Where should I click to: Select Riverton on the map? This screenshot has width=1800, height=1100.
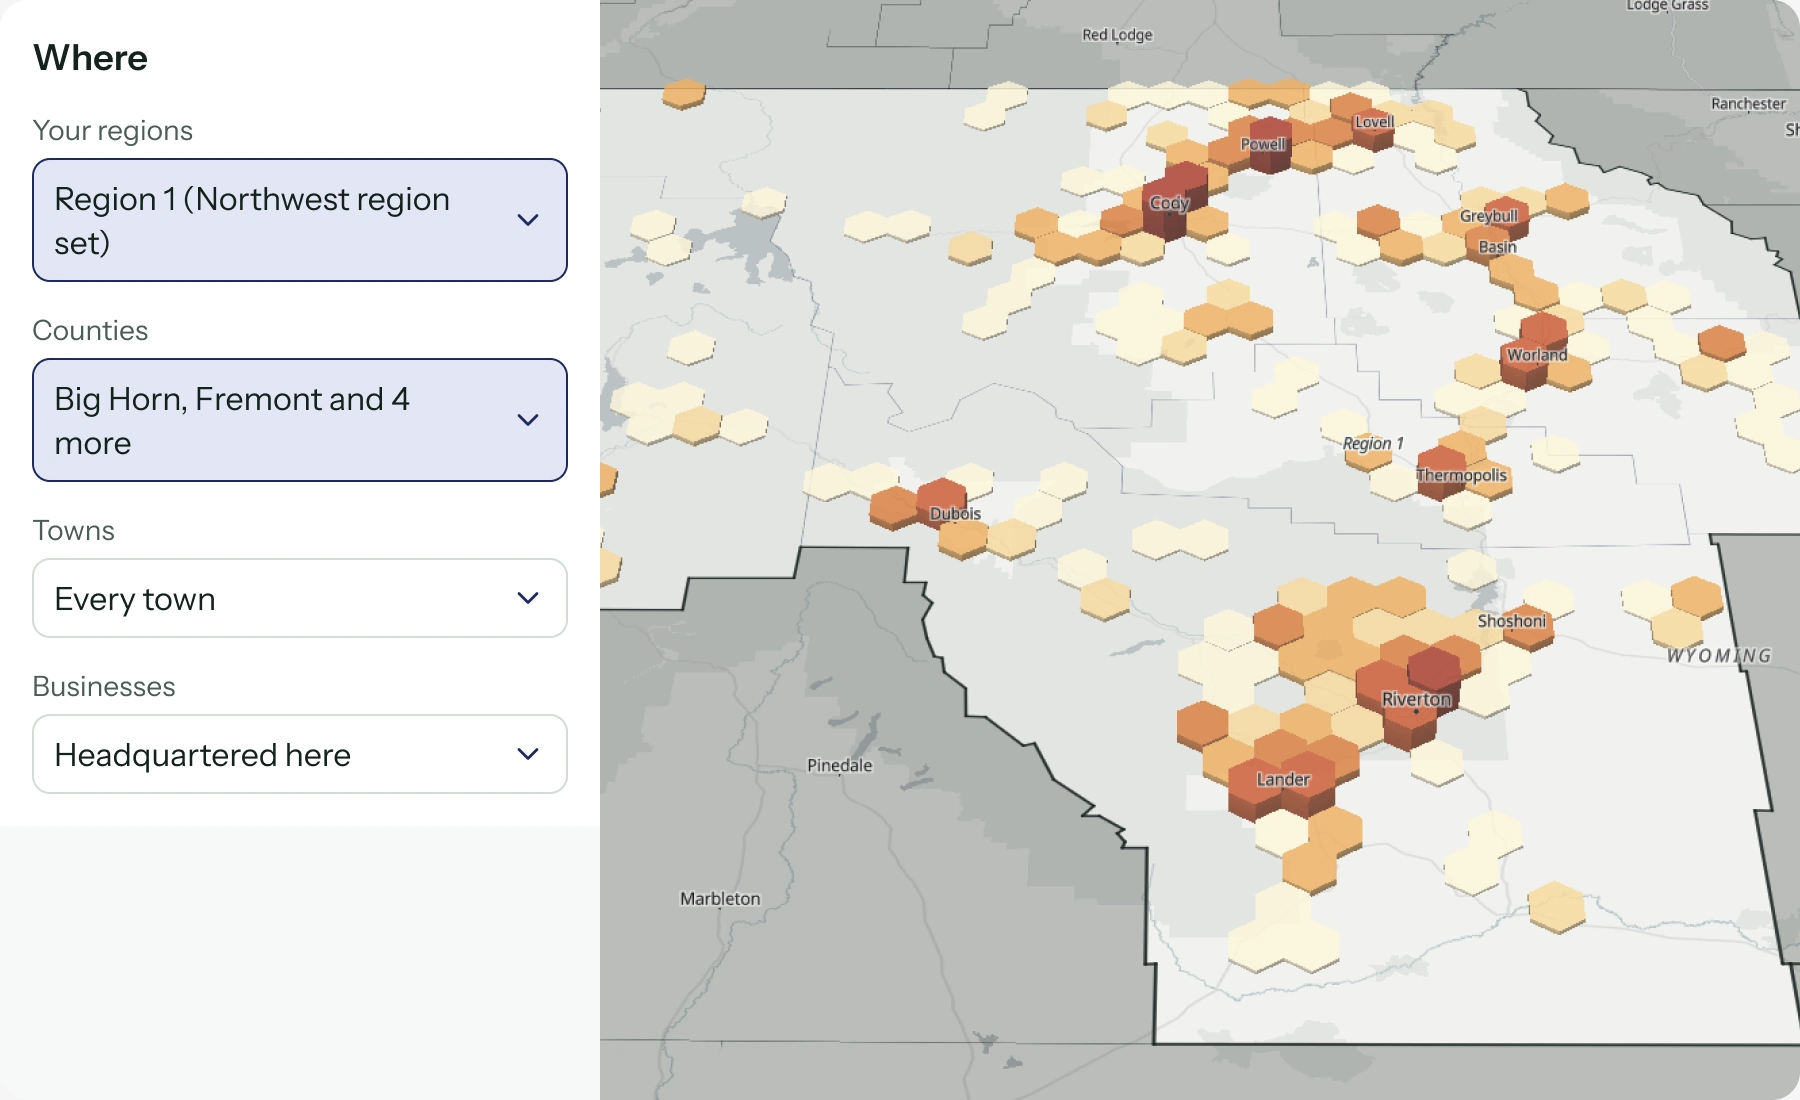(1416, 700)
